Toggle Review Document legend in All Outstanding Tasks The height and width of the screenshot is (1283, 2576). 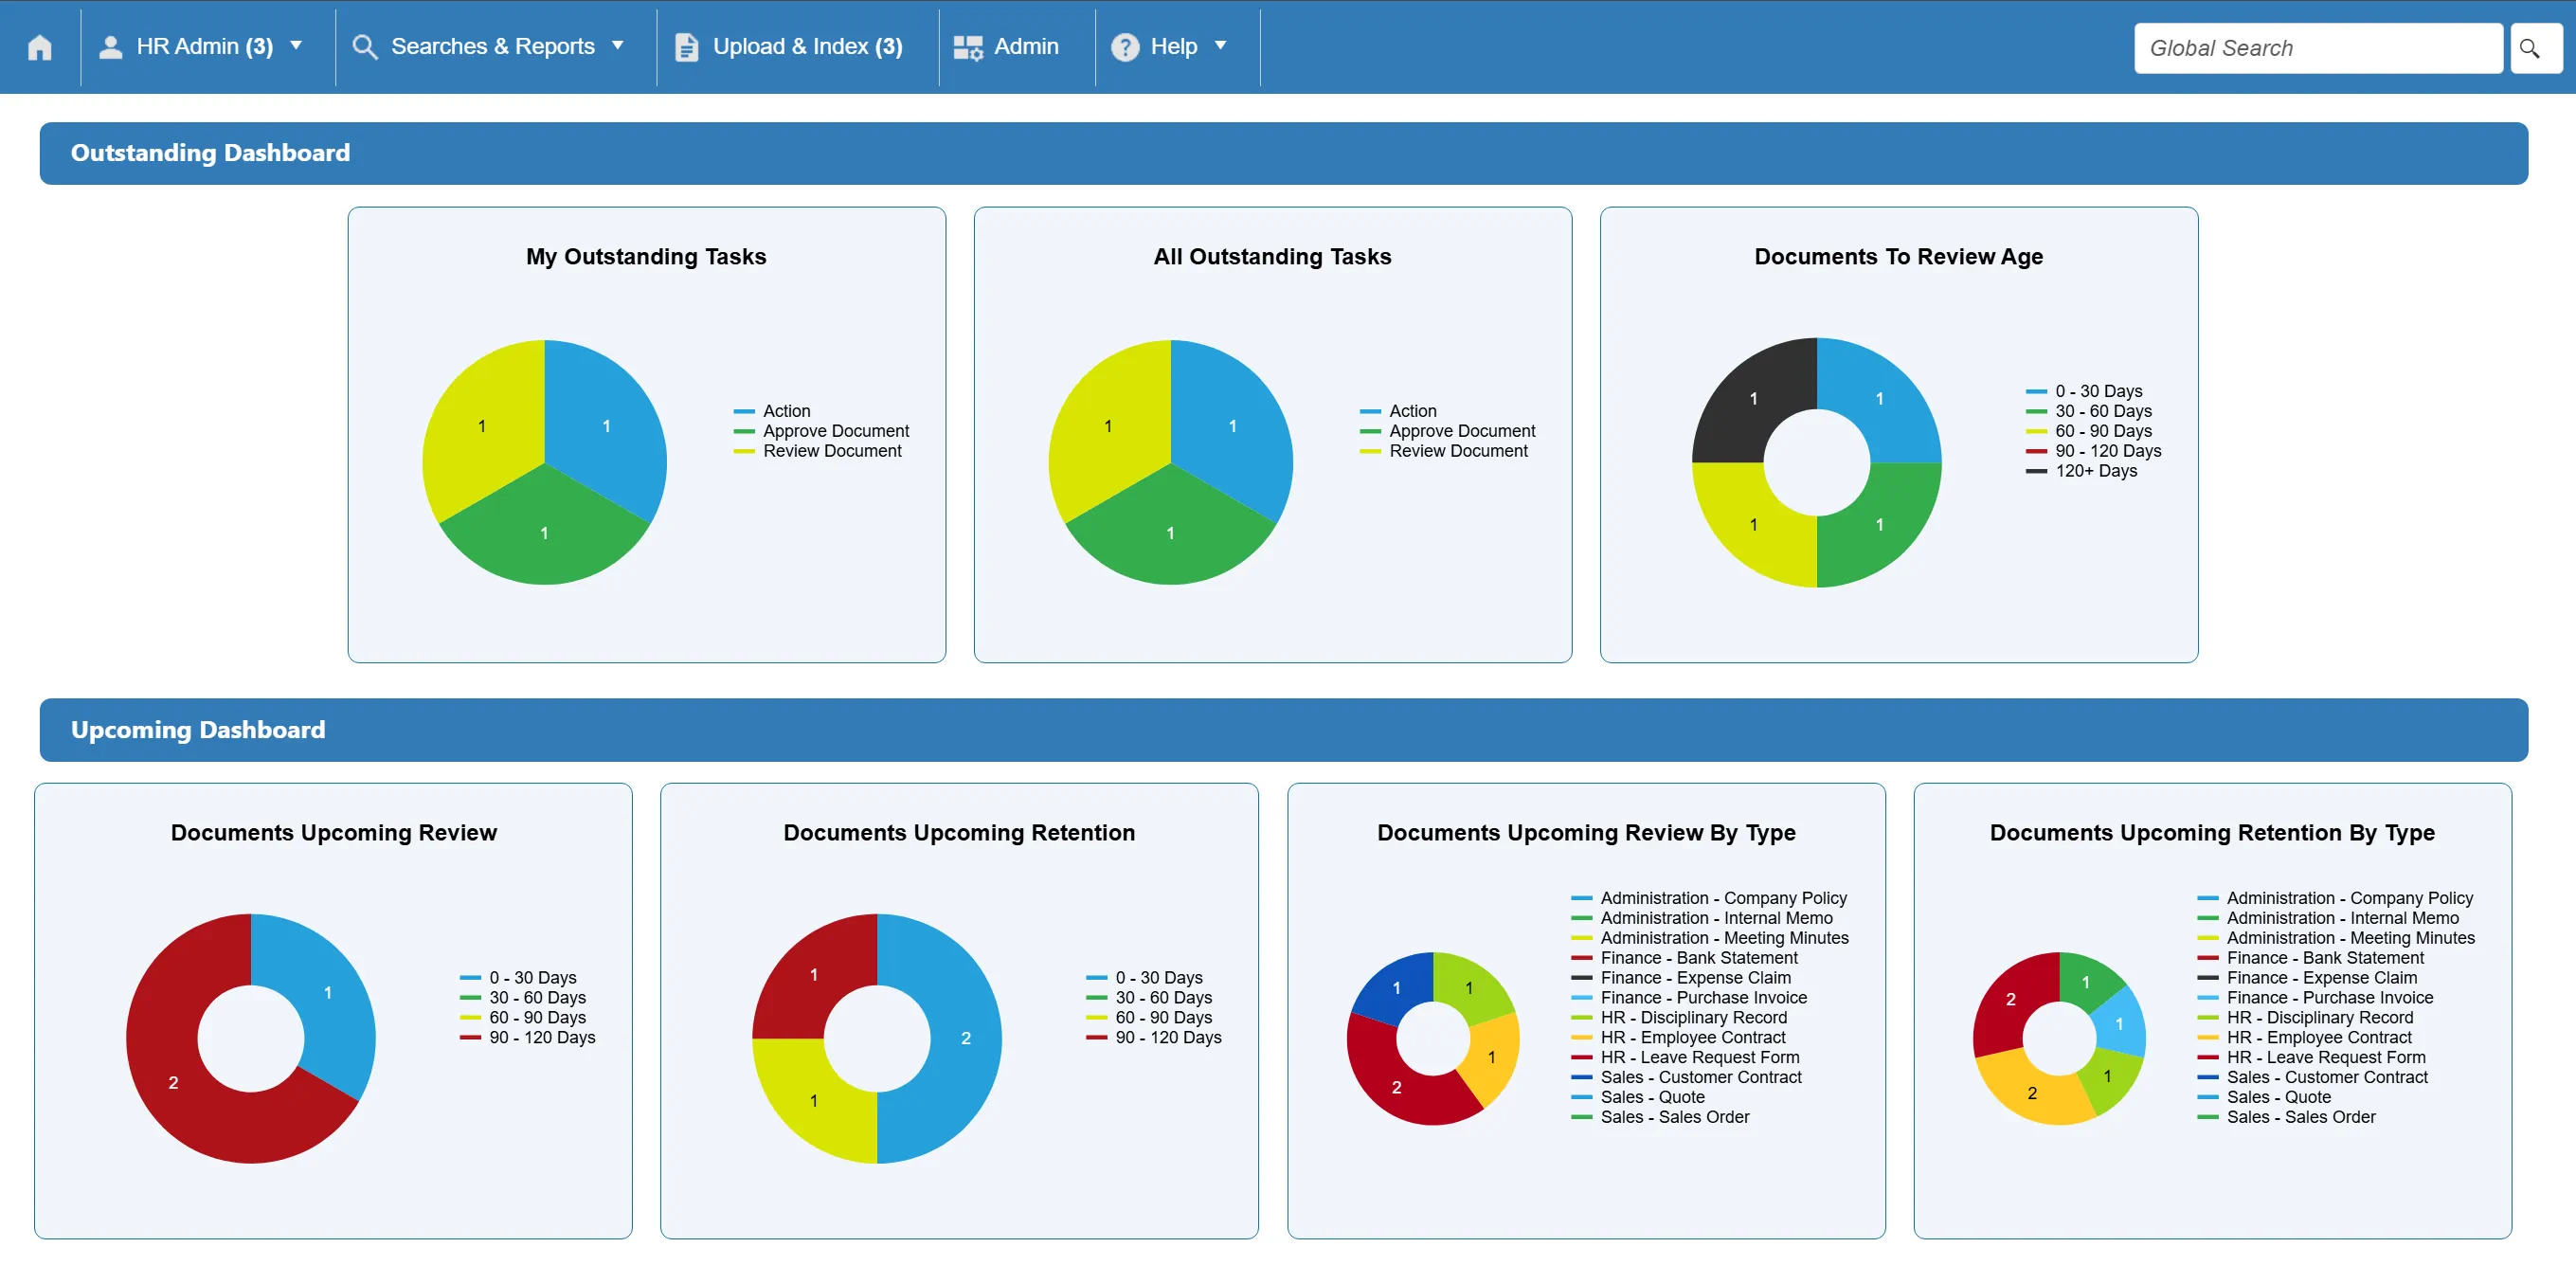1443,451
